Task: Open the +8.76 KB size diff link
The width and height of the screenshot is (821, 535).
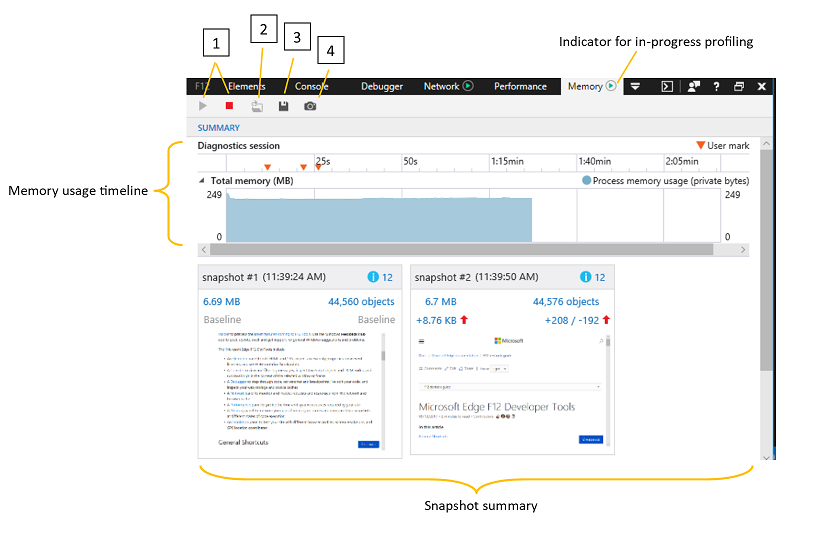Action: pos(436,320)
